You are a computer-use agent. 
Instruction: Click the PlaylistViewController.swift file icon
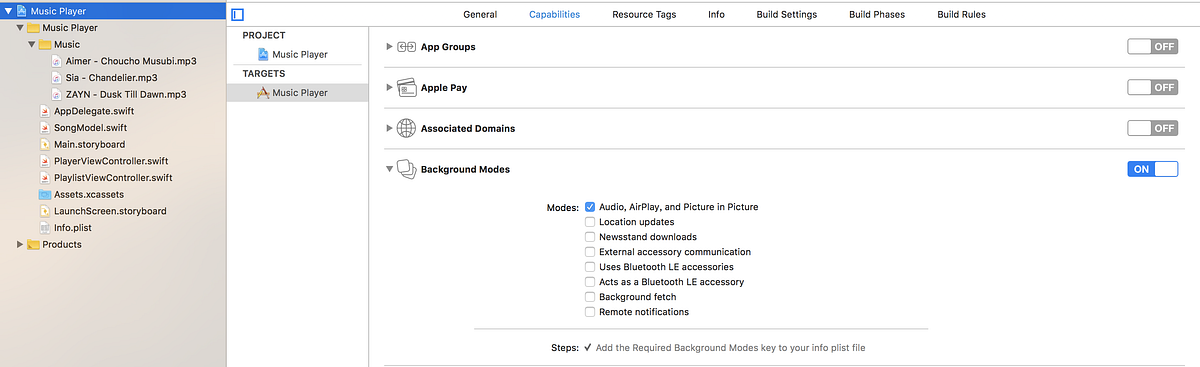click(45, 178)
